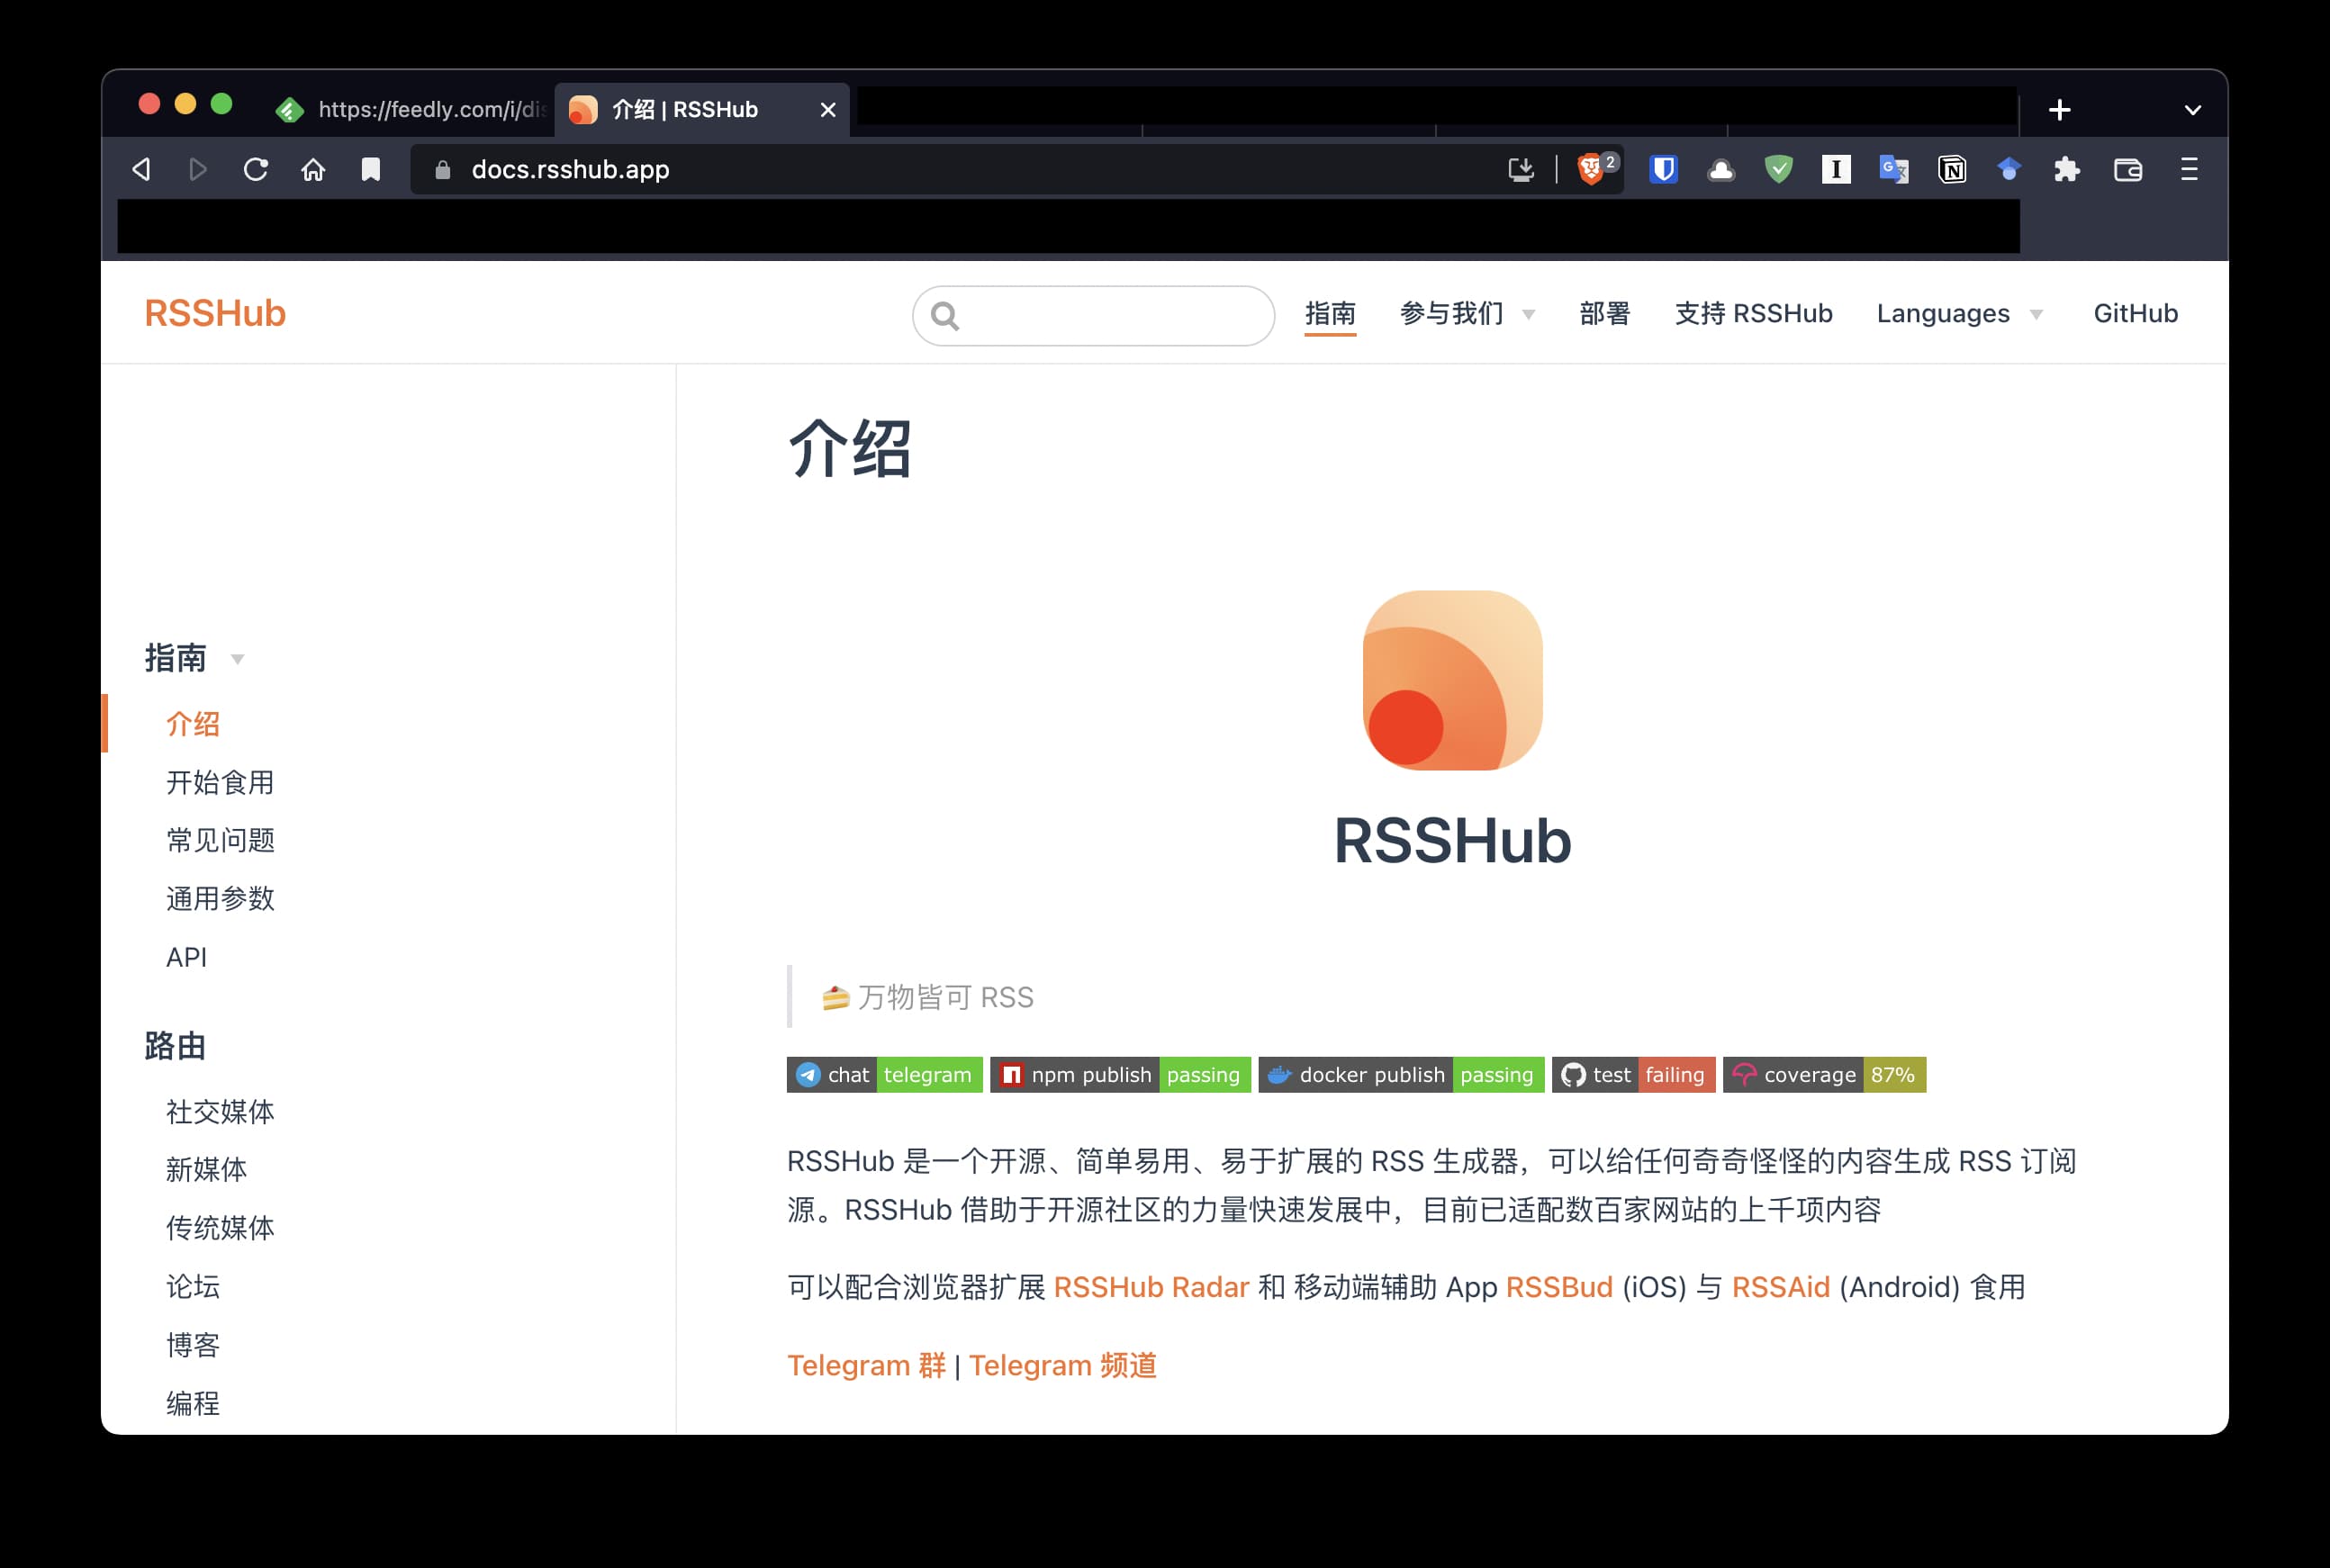Image resolution: width=2330 pixels, height=1568 pixels.
Task: Click the cloud extension icon
Action: tap(1721, 169)
